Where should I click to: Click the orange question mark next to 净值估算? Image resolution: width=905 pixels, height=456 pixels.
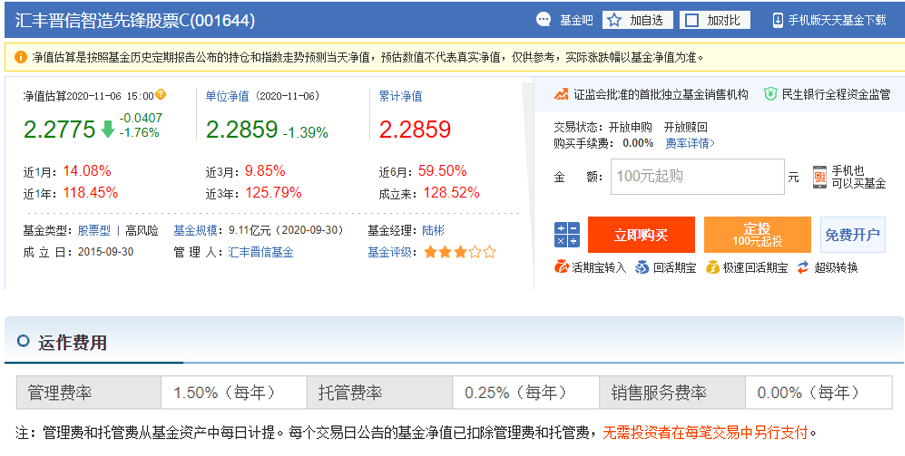pyautogui.click(x=160, y=94)
